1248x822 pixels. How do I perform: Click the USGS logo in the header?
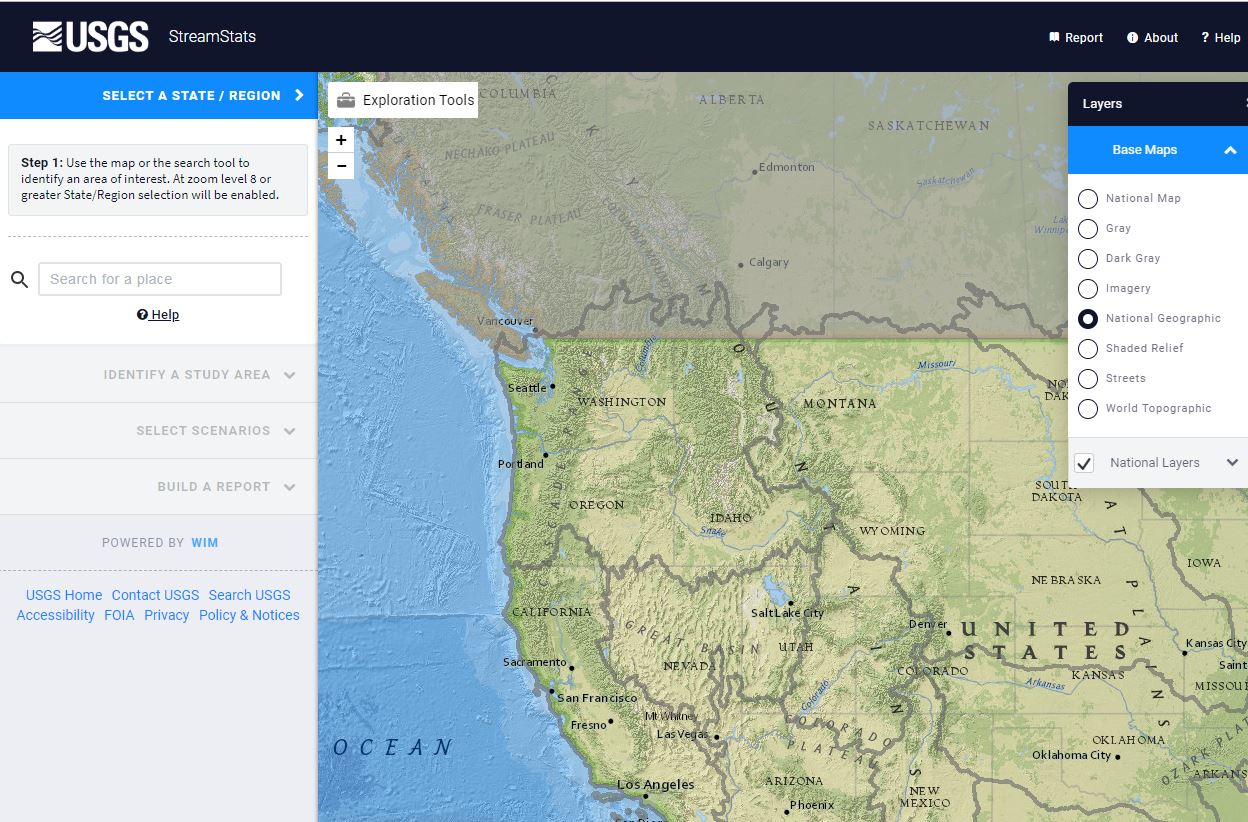point(90,35)
